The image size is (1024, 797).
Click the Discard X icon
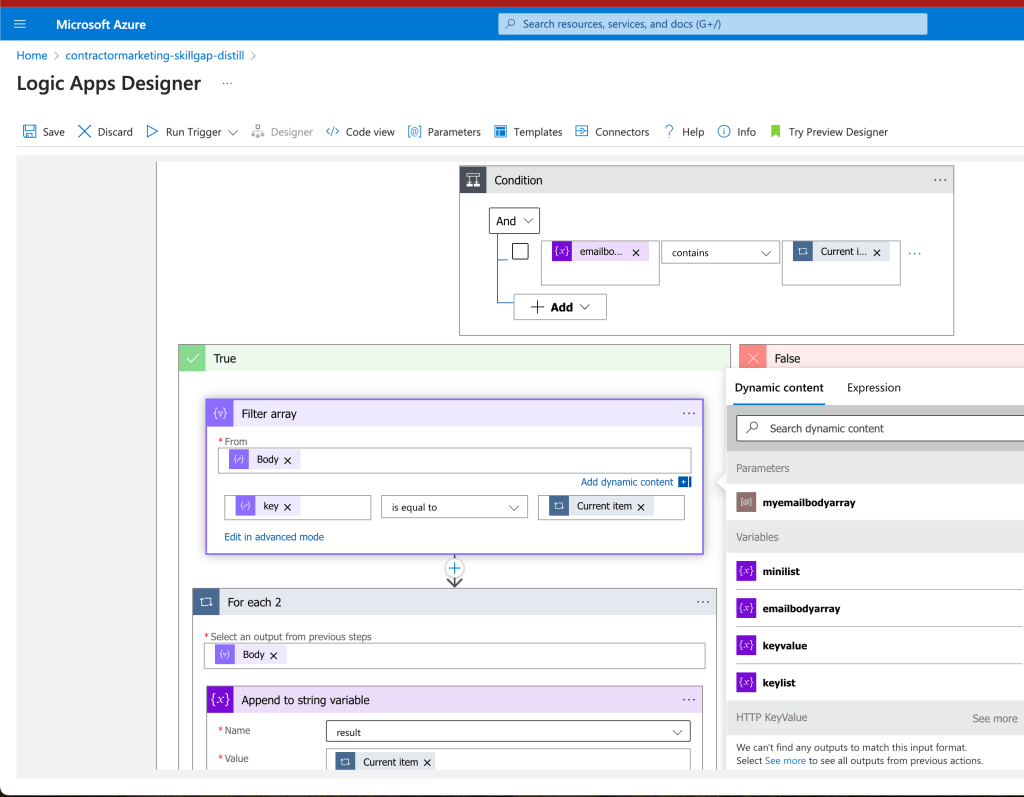point(84,131)
